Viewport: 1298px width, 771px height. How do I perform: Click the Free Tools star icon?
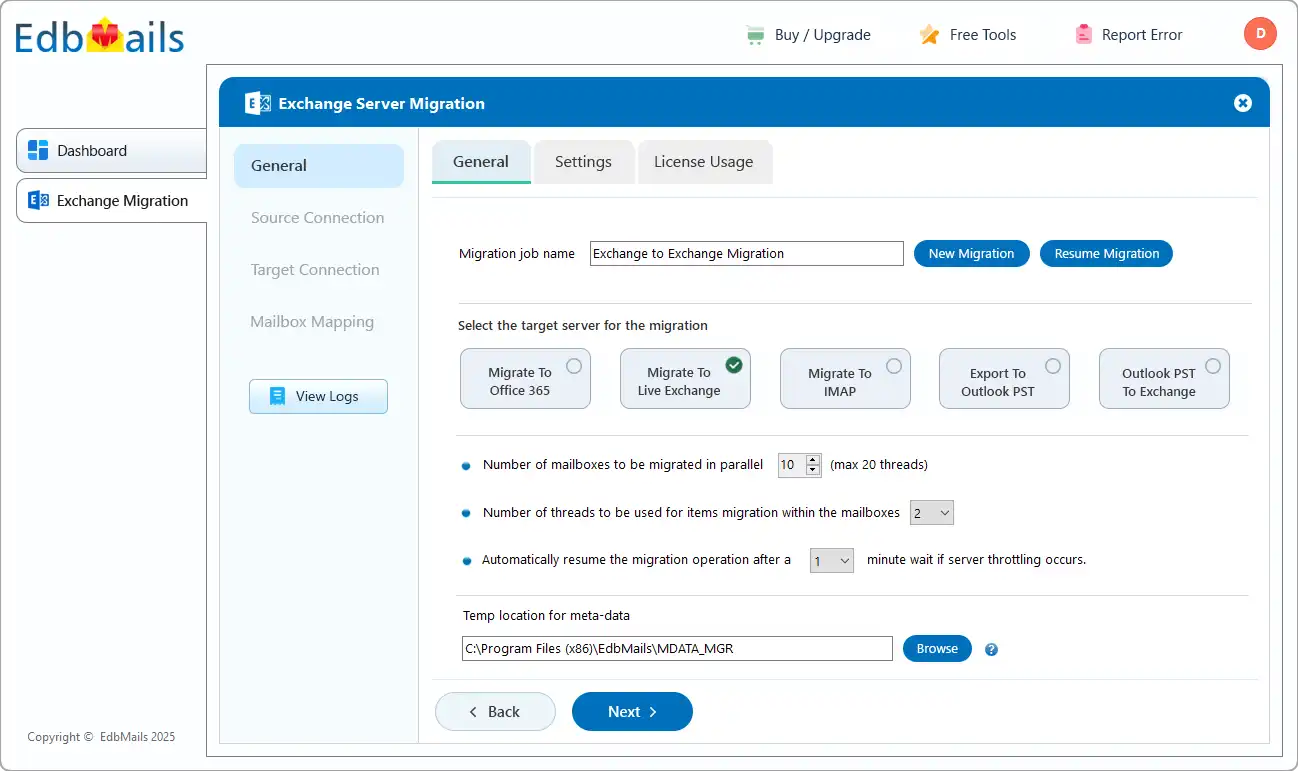[x=929, y=35]
